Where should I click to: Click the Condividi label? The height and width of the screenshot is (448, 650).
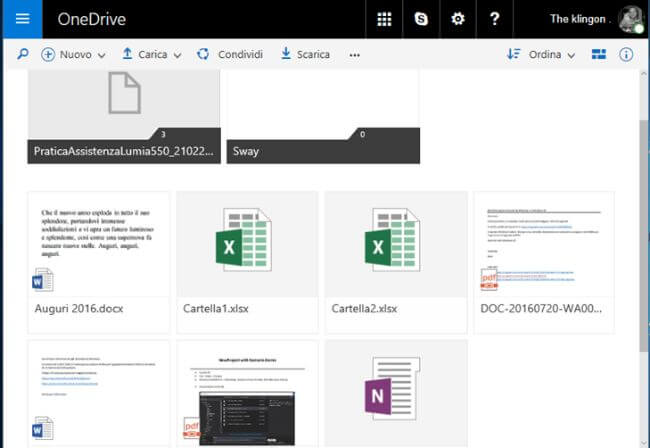240,54
